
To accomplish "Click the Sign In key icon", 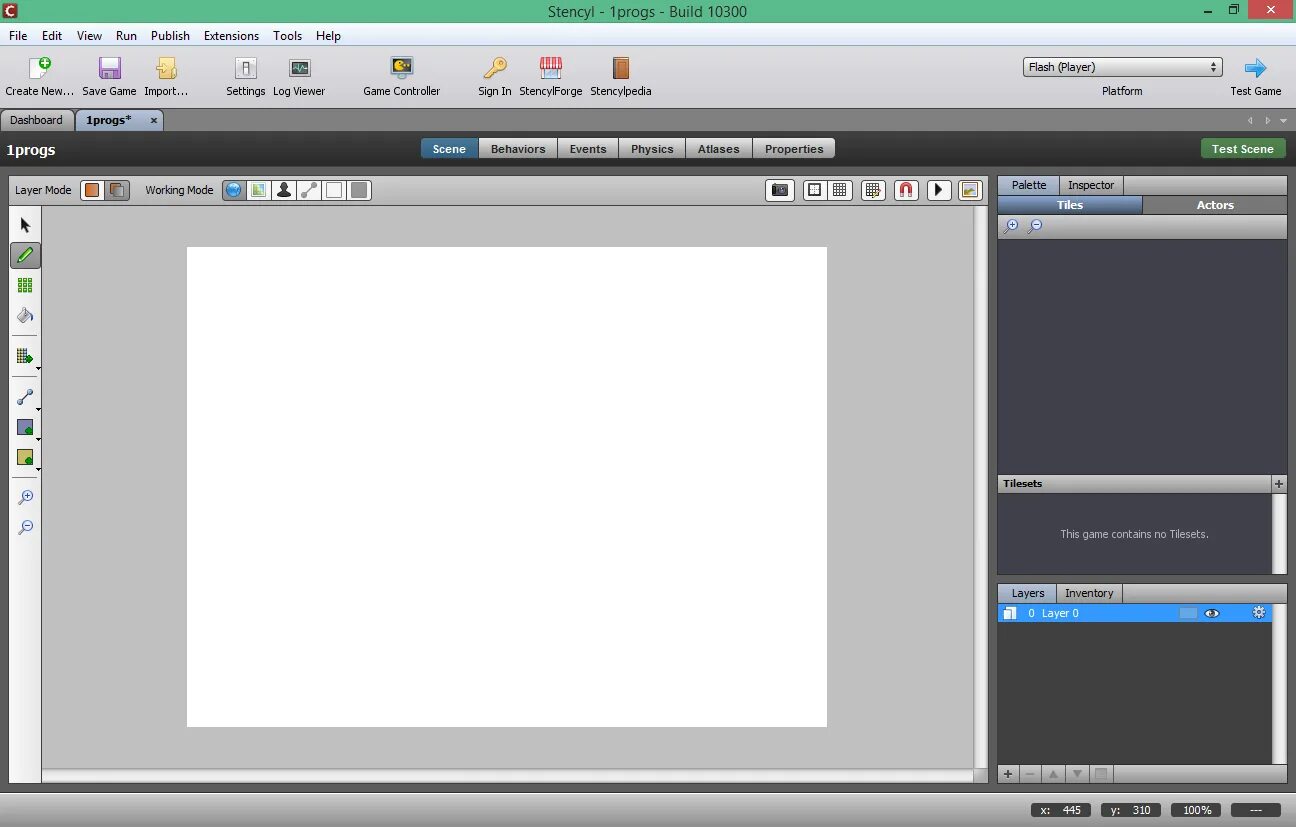I will 494,68.
